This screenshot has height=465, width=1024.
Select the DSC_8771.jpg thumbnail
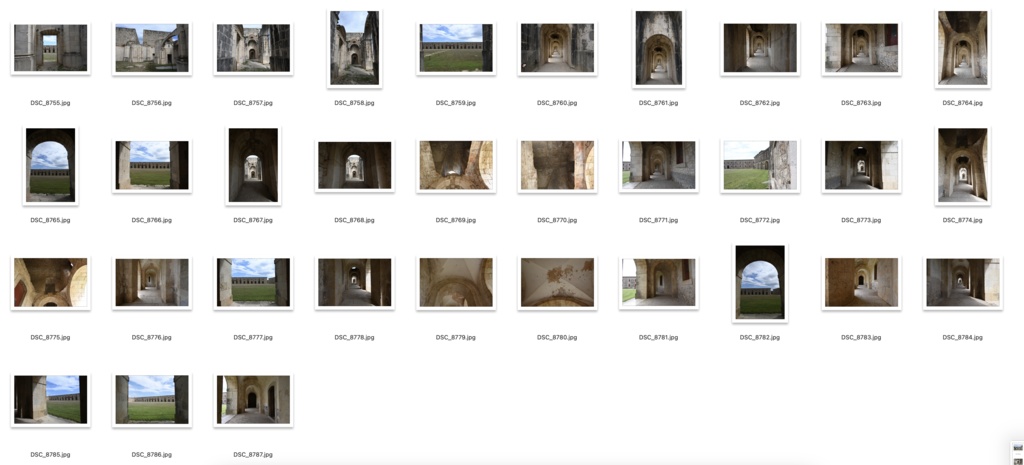click(658, 165)
